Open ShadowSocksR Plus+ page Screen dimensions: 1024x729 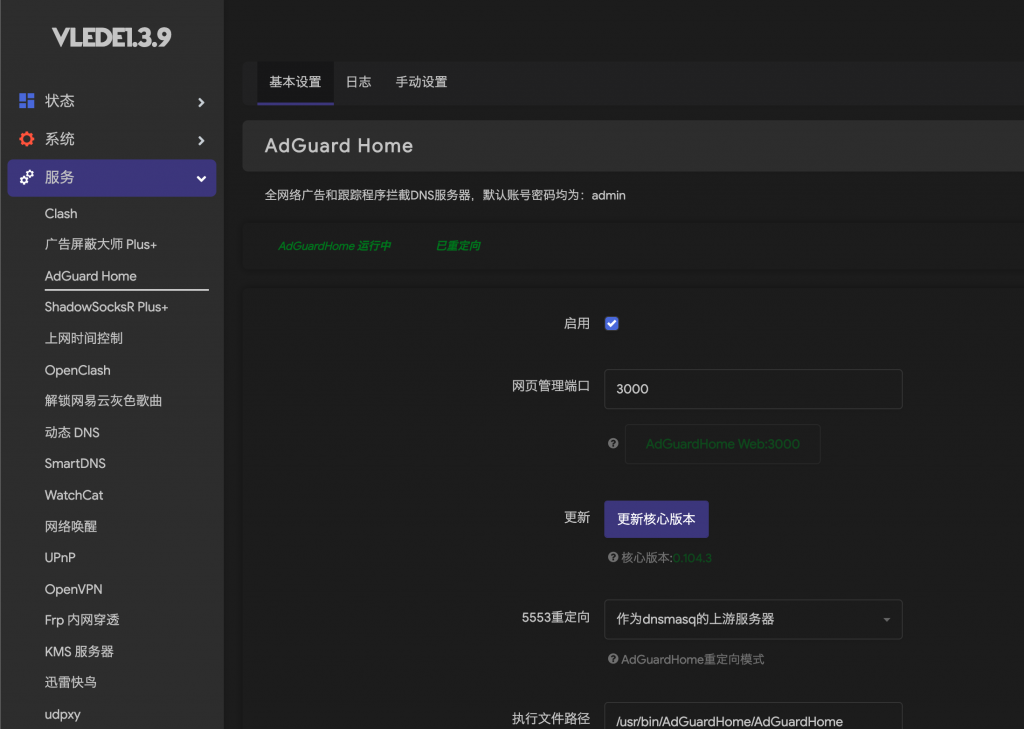click(106, 307)
